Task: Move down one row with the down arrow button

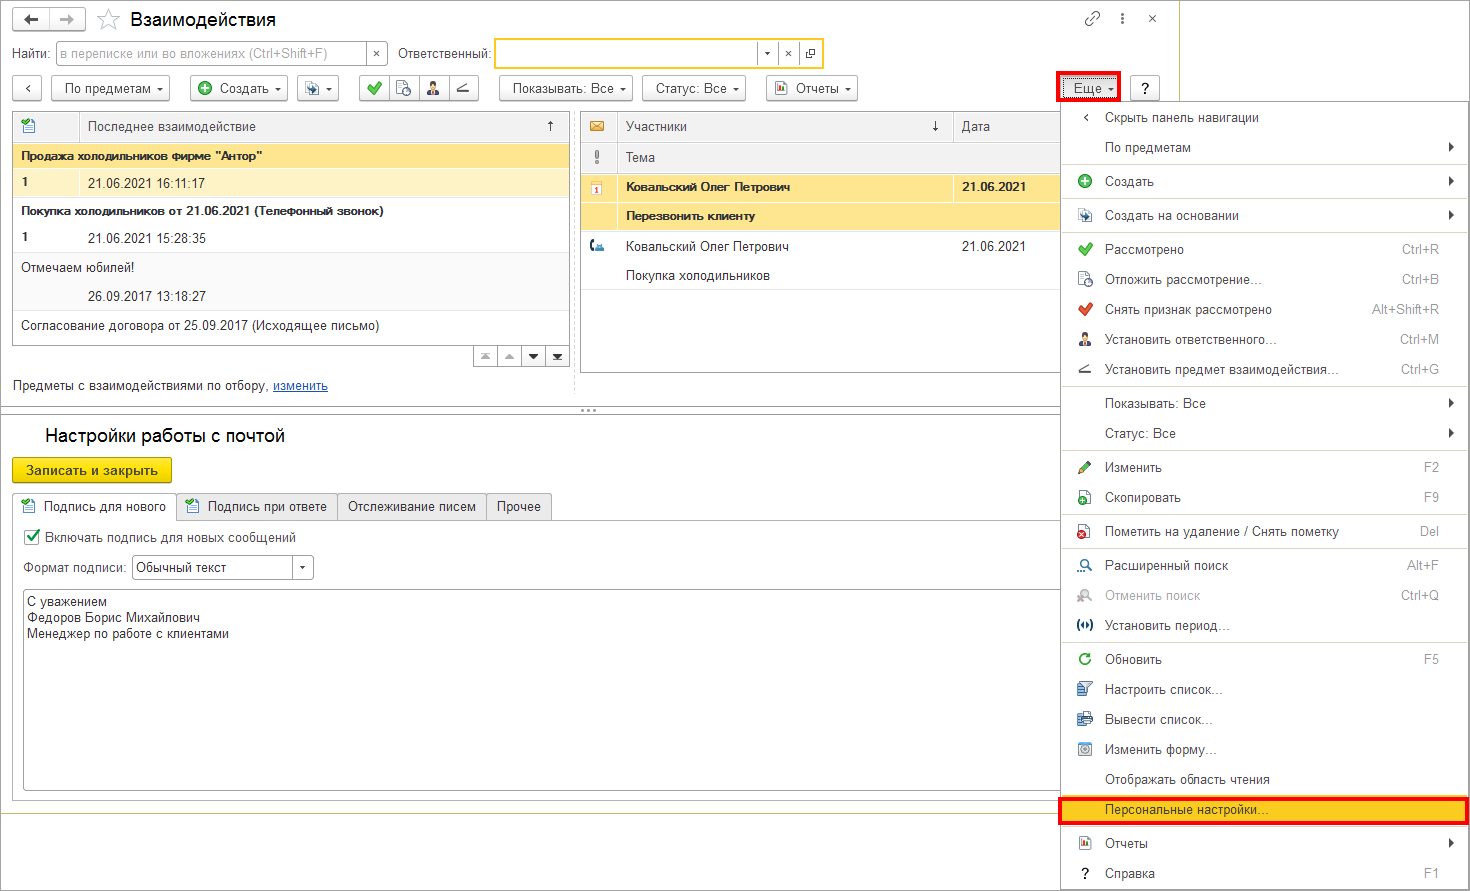Action: 534,357
